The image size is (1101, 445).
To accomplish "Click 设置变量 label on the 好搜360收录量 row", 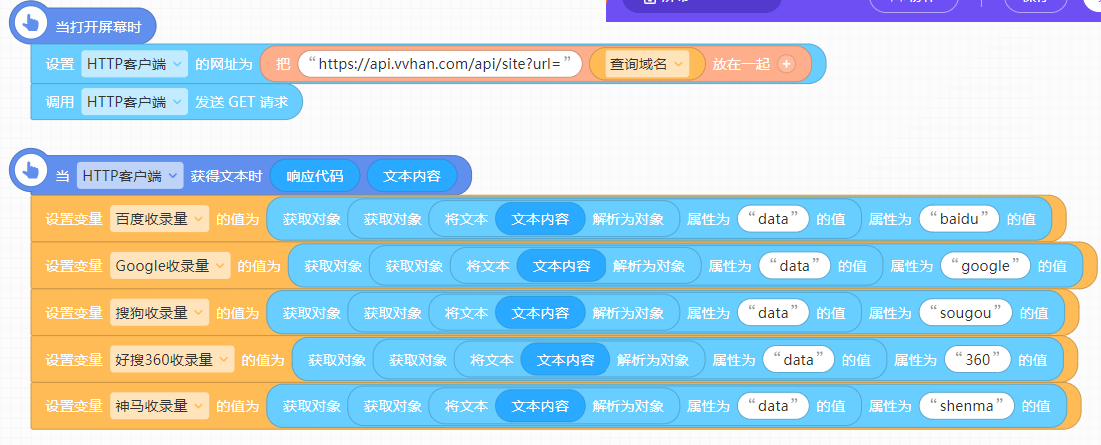I will 74,359.
